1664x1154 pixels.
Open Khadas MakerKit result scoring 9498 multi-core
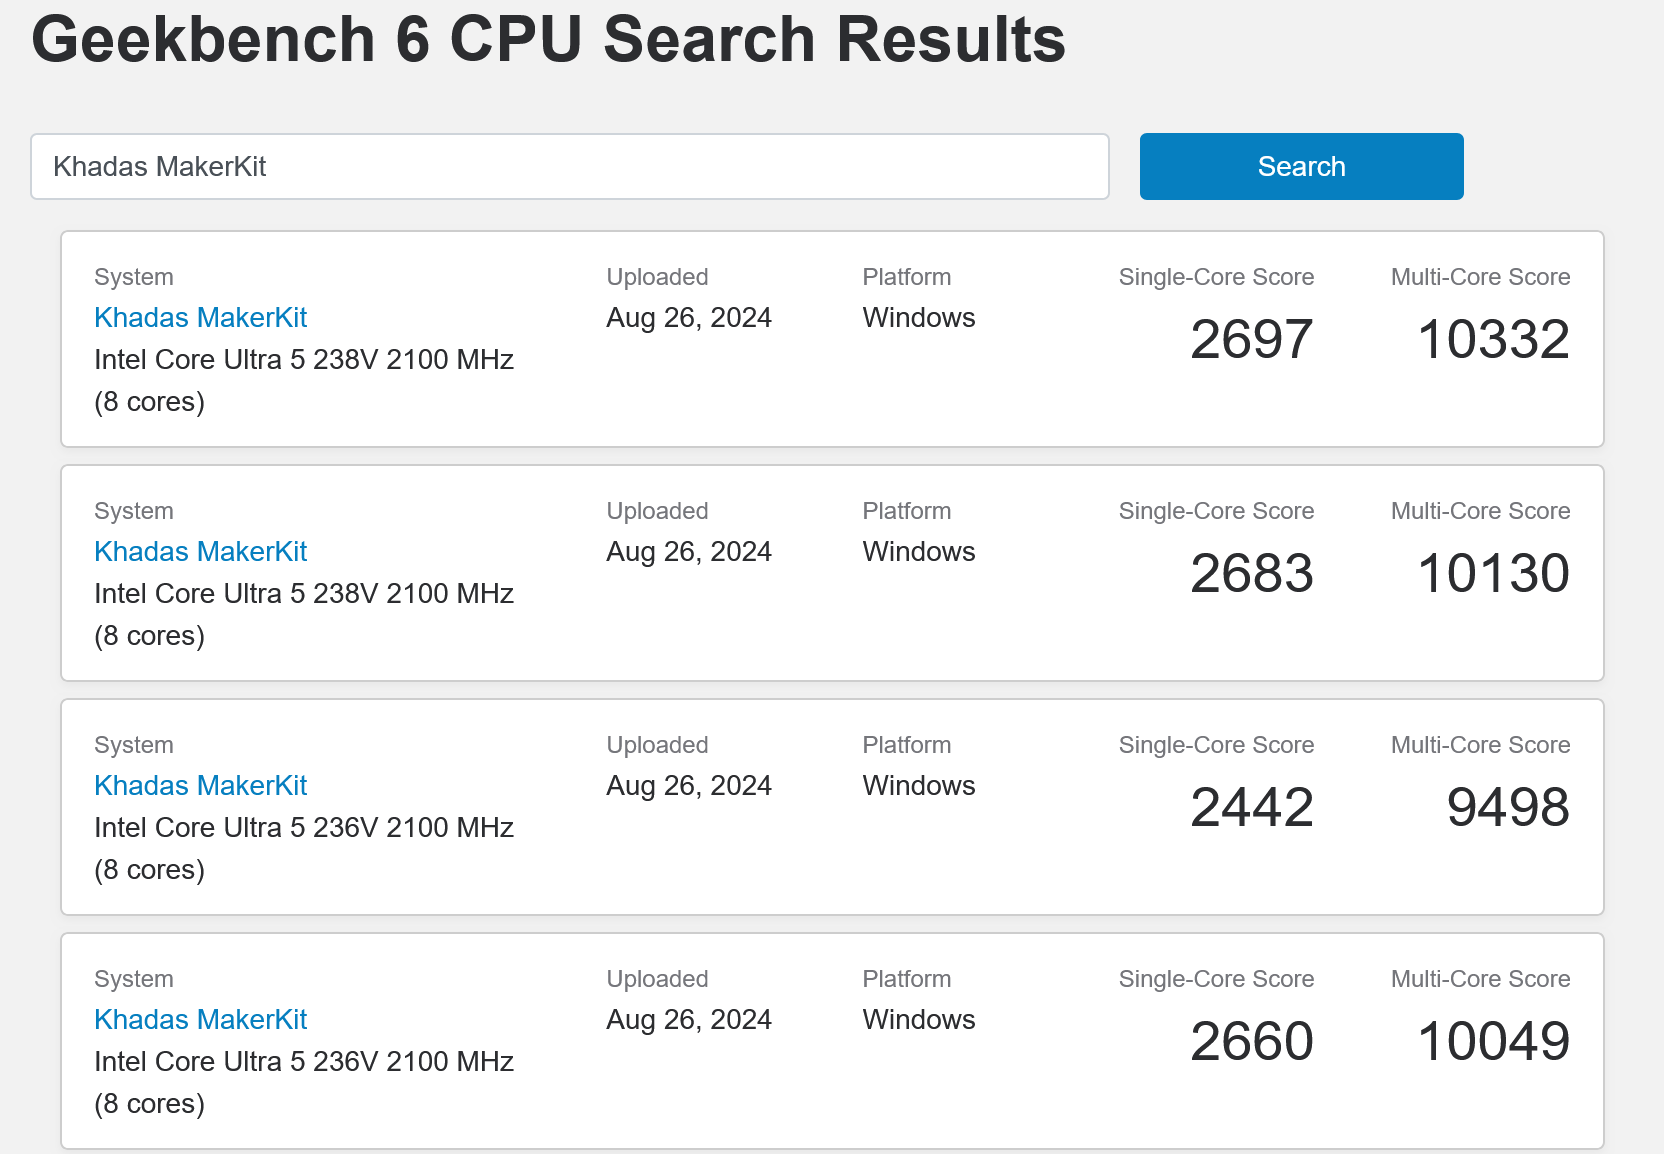200,786
